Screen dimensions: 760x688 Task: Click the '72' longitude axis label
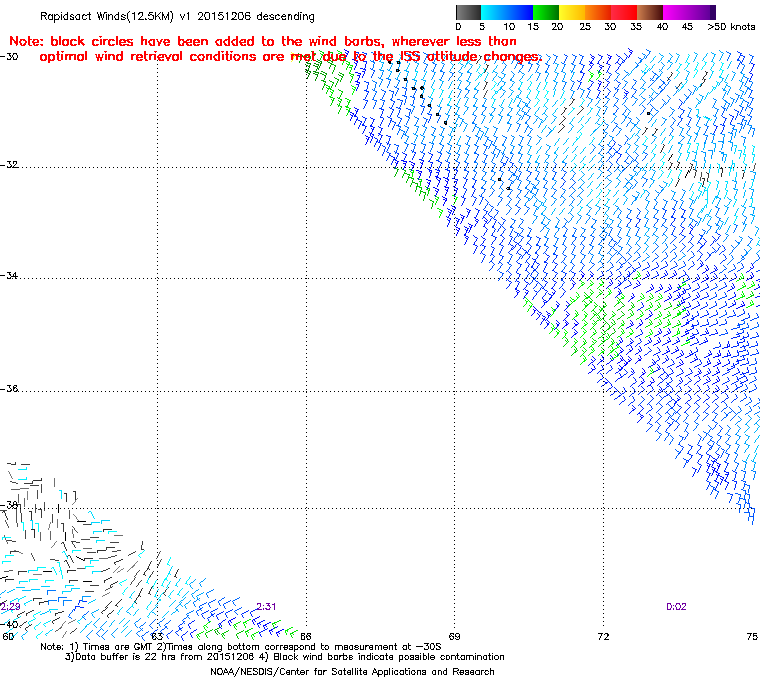click(x=603, y=636)
